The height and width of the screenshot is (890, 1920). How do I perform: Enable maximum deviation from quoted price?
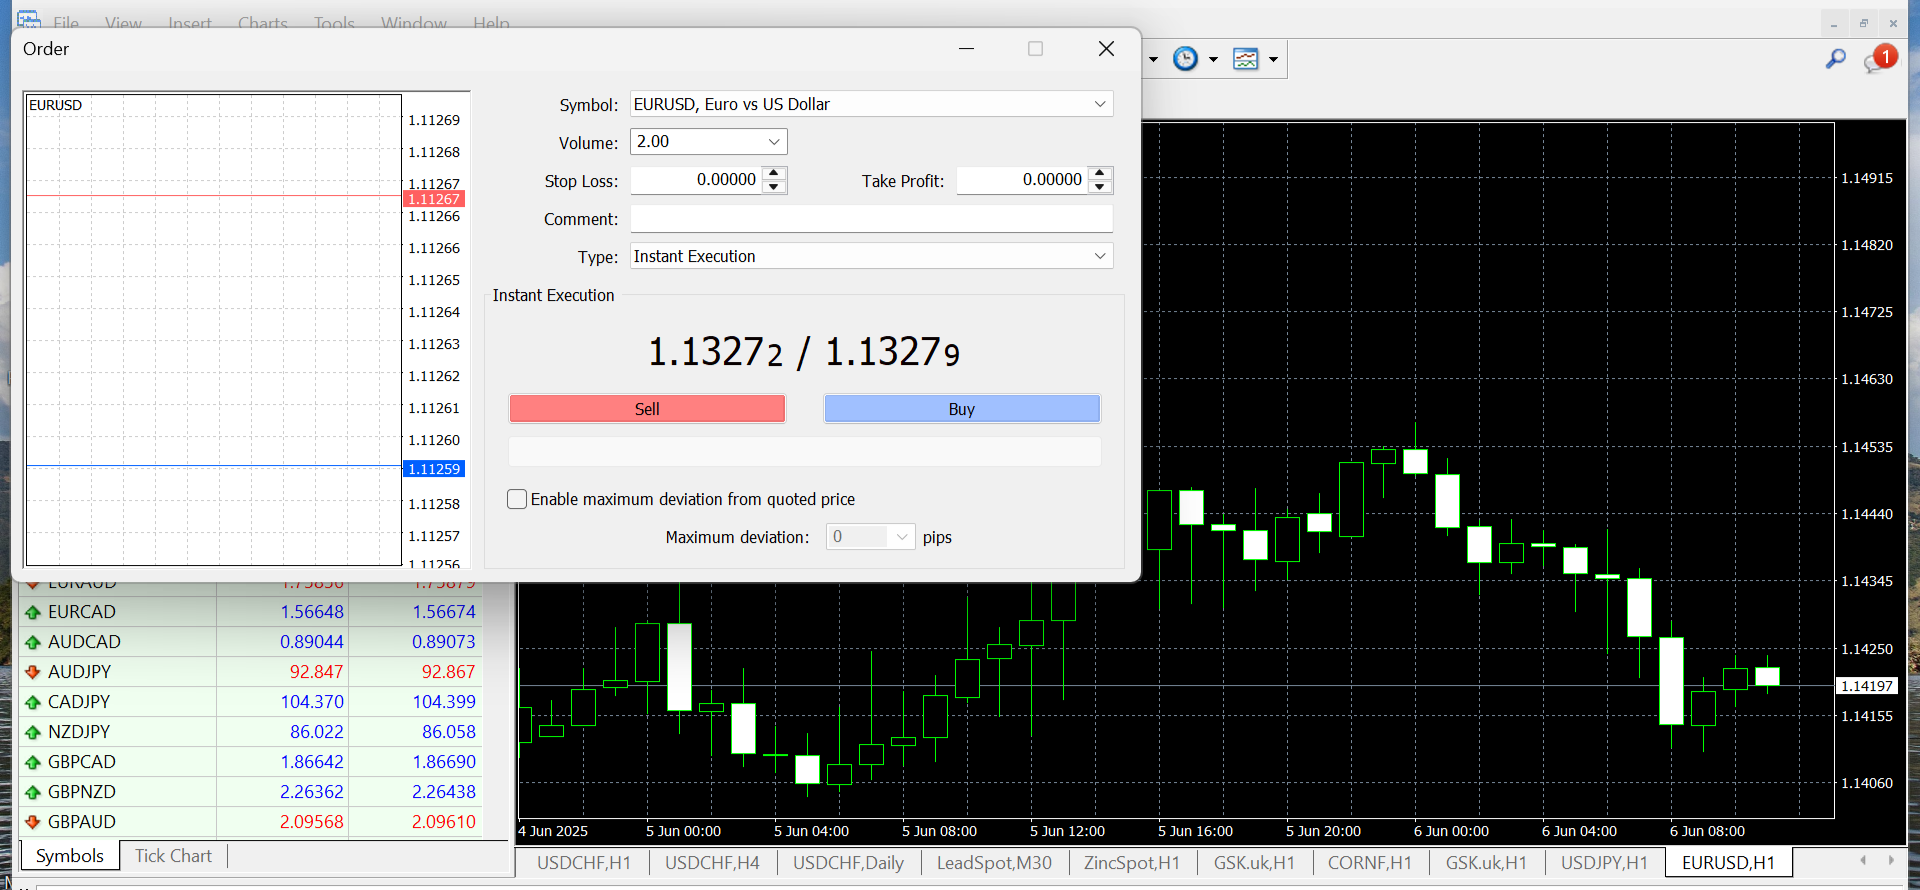click(x=517, y=499)
